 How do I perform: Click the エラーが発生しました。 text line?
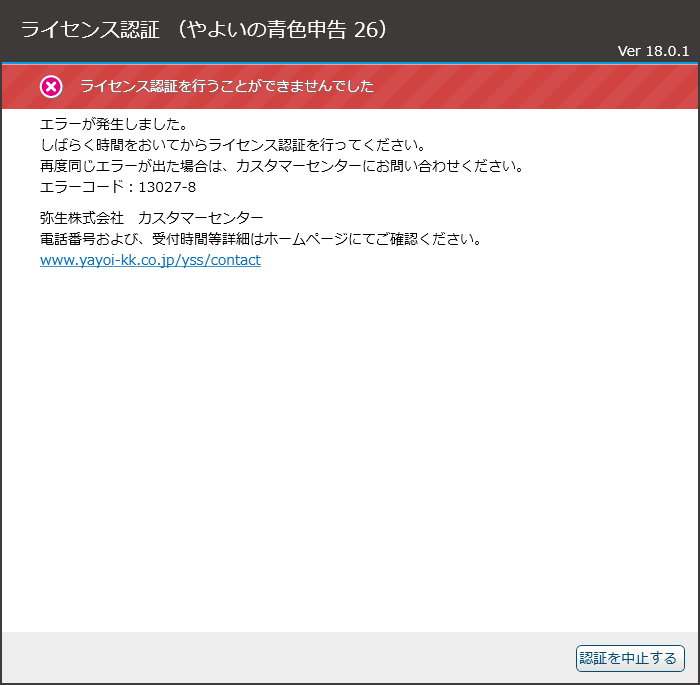coord(114,124)
